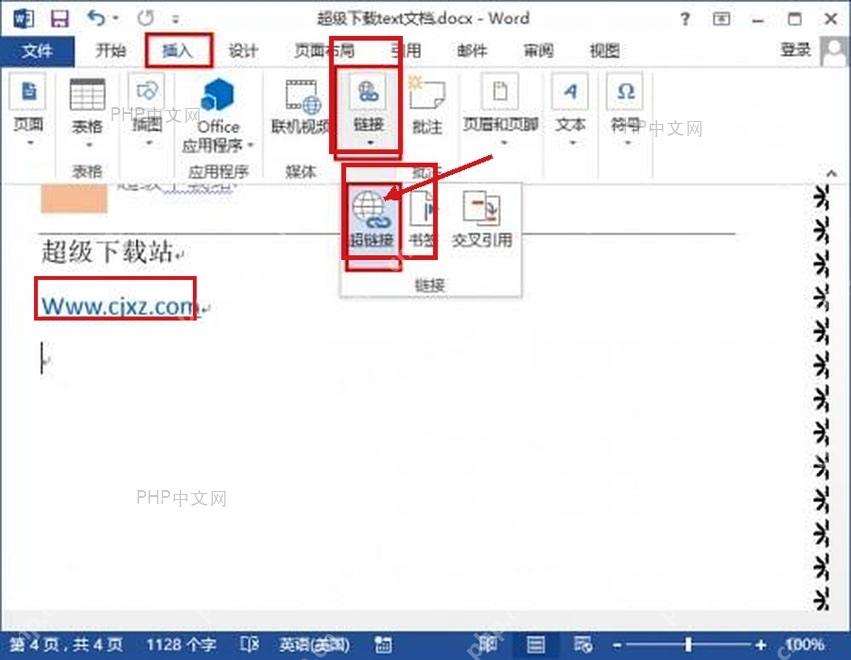Insert online video via 联机视频
This screenshot has height=660, width=851.
point(302,107)
